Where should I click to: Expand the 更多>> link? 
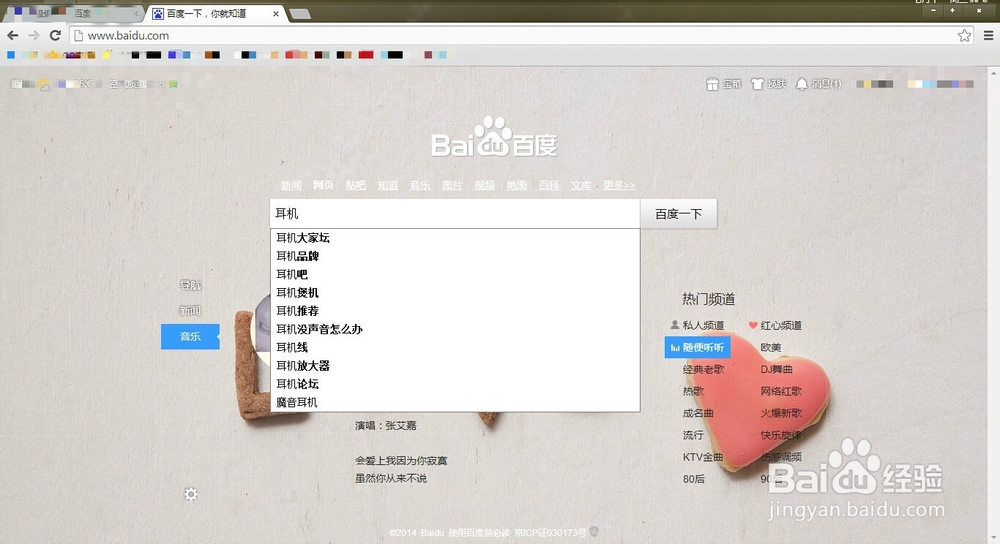pos(619,185)
